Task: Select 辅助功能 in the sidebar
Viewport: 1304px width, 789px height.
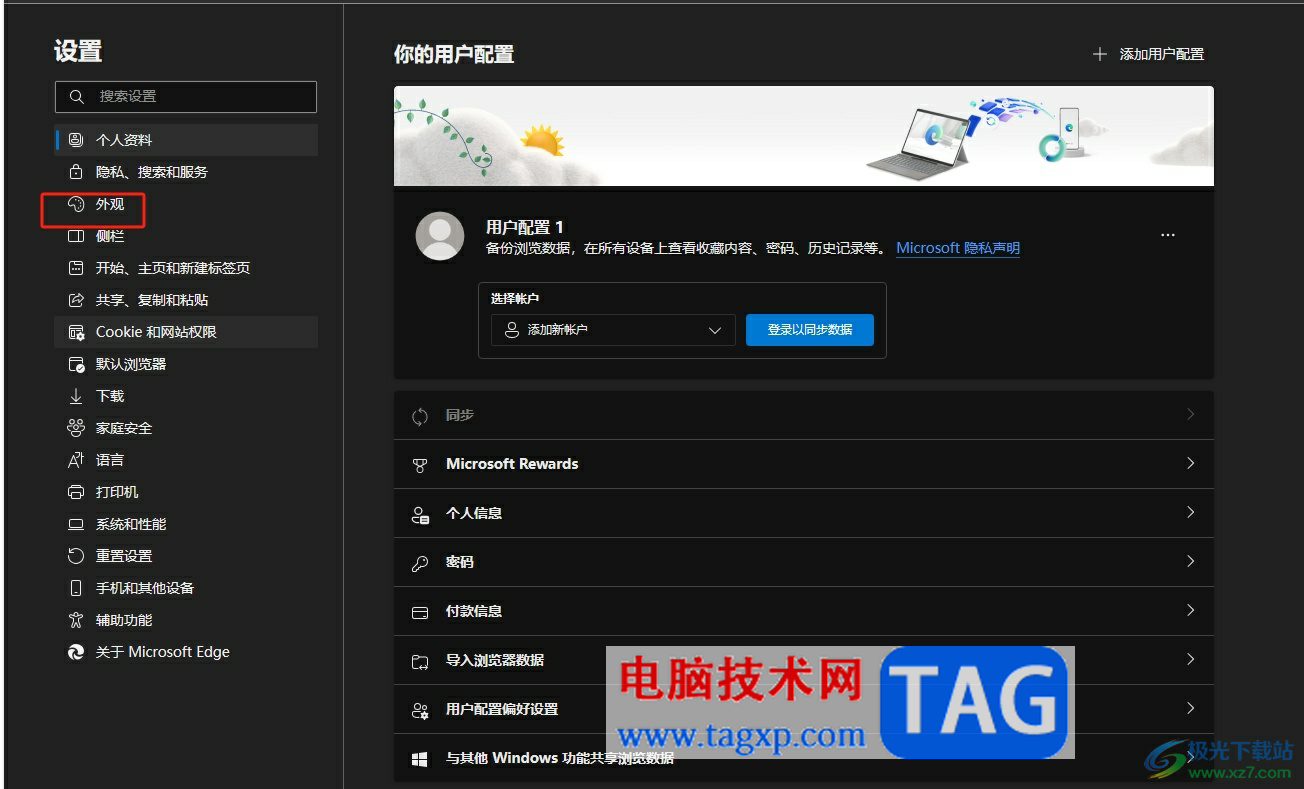Action: tap(186, 620)
